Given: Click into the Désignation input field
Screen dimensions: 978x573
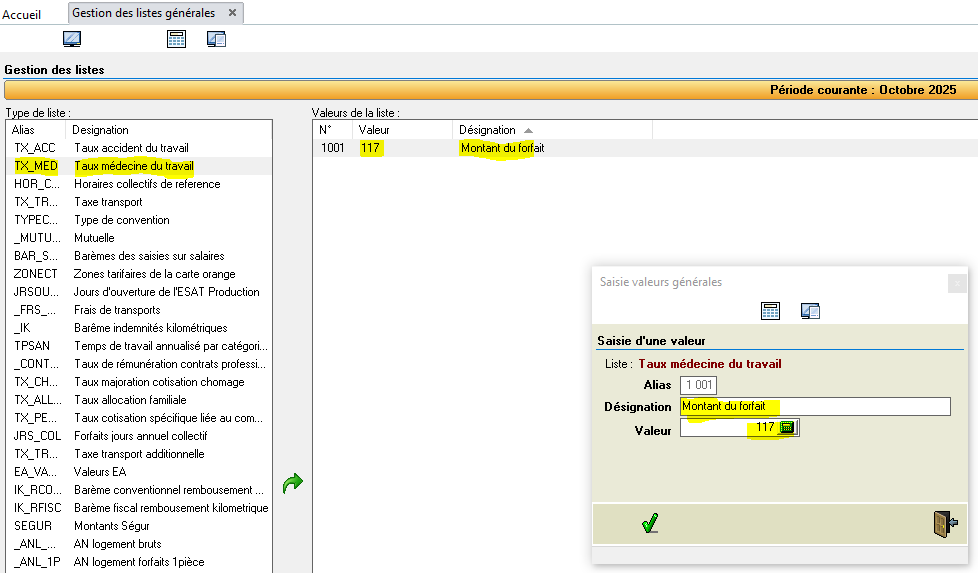Looking at the screenshot, I should [x=815, y=406].
